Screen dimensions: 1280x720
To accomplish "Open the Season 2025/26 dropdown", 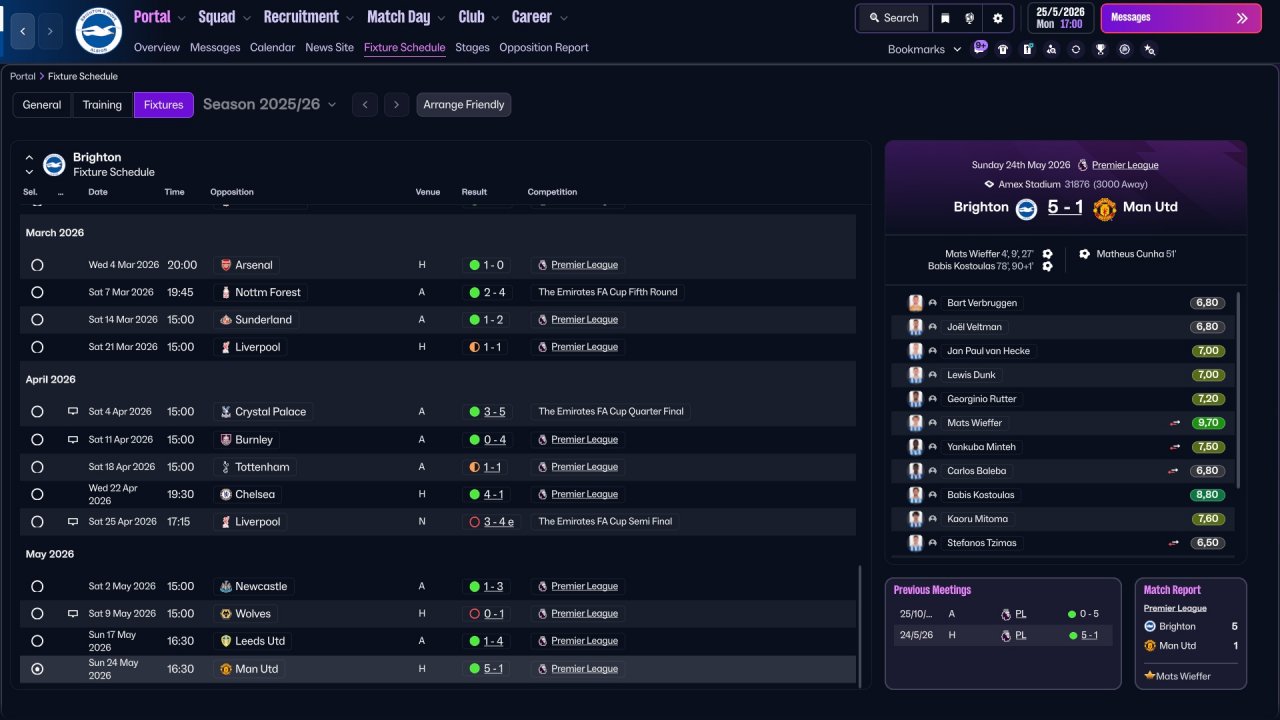I will (270, 104).
